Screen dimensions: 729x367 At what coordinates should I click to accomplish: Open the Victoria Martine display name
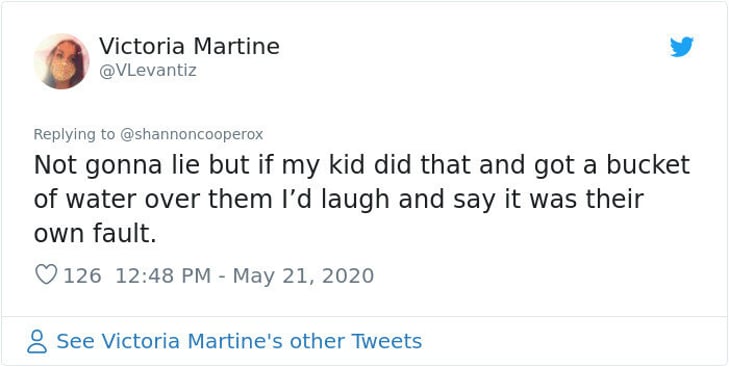[x=189, y=47]
